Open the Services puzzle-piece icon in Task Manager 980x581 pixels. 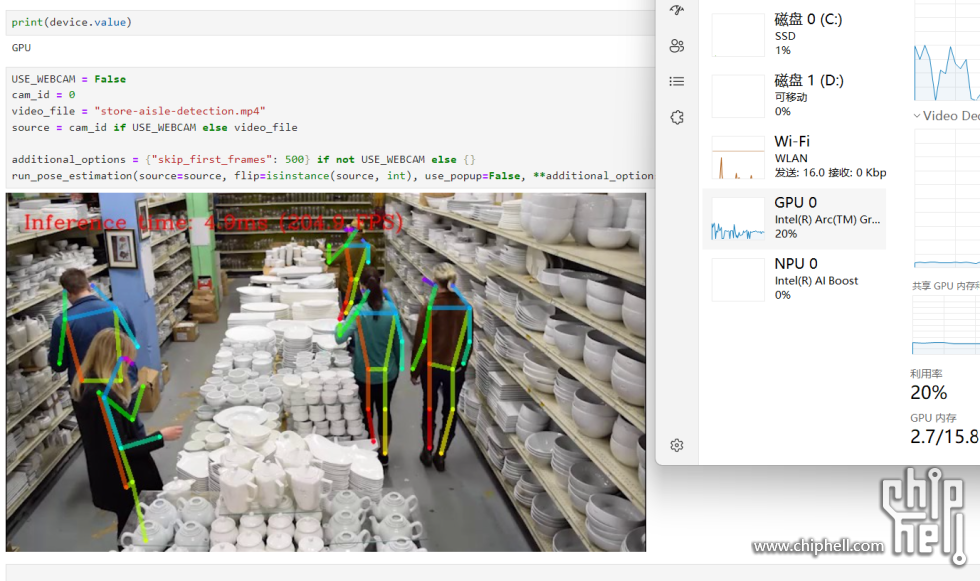coord(677,117)
